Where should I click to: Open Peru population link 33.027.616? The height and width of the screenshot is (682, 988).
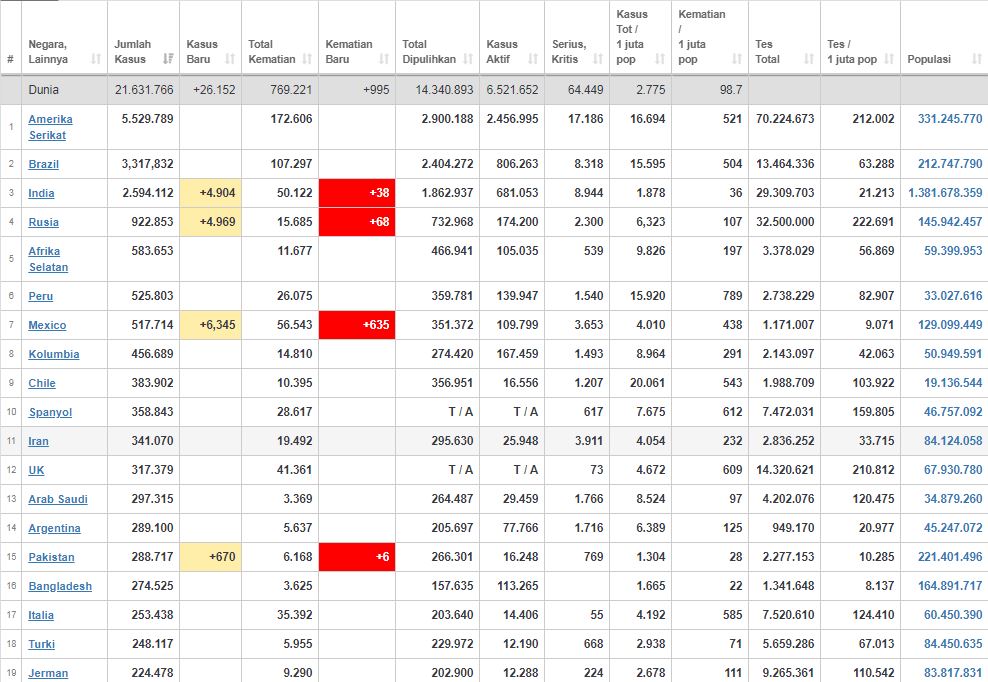click(x=953, y=296)
